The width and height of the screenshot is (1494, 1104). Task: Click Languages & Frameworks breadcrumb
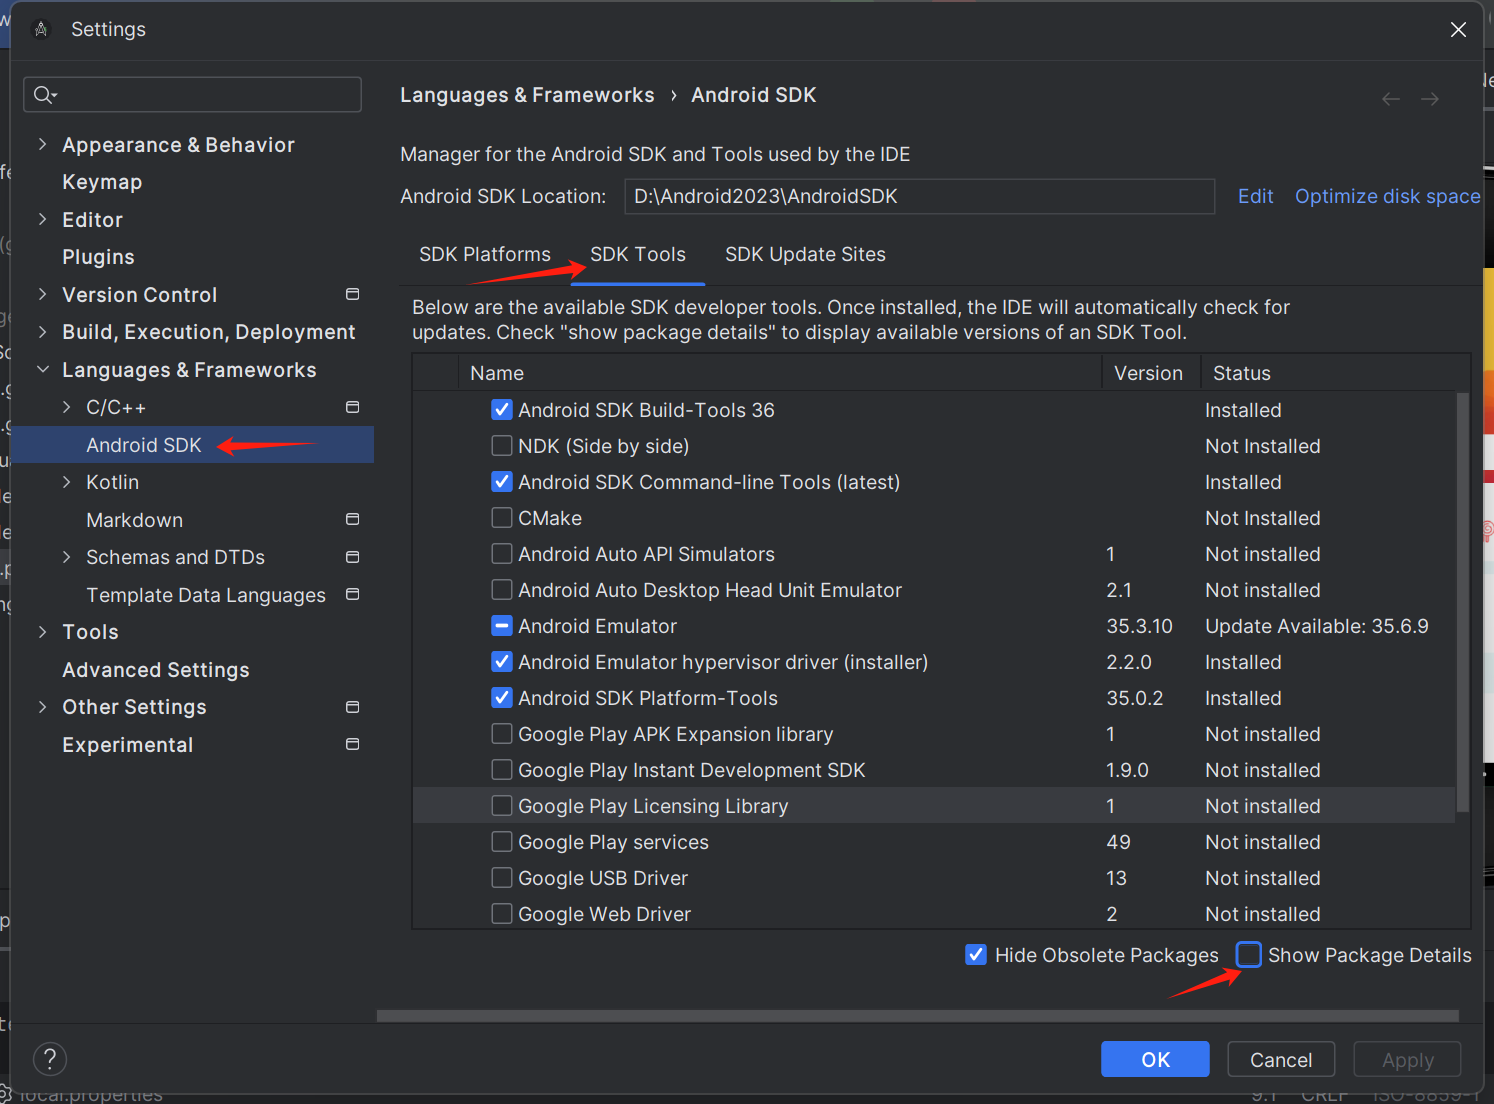(527, 95)
